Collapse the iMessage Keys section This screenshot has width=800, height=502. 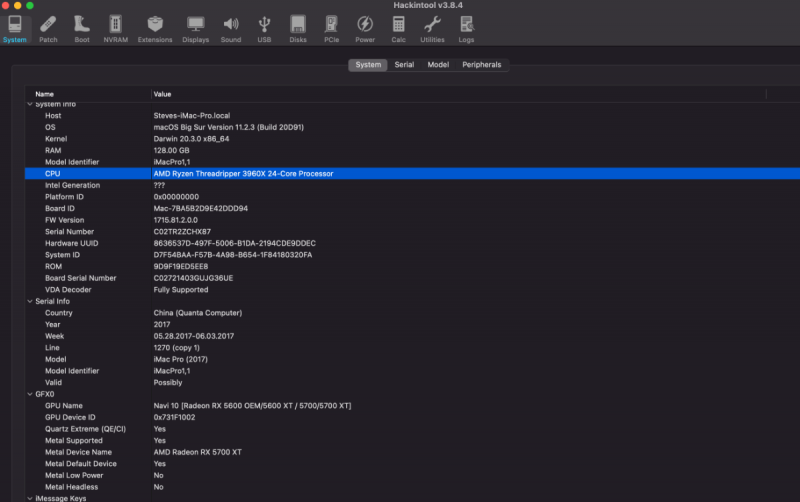point(30,497)
